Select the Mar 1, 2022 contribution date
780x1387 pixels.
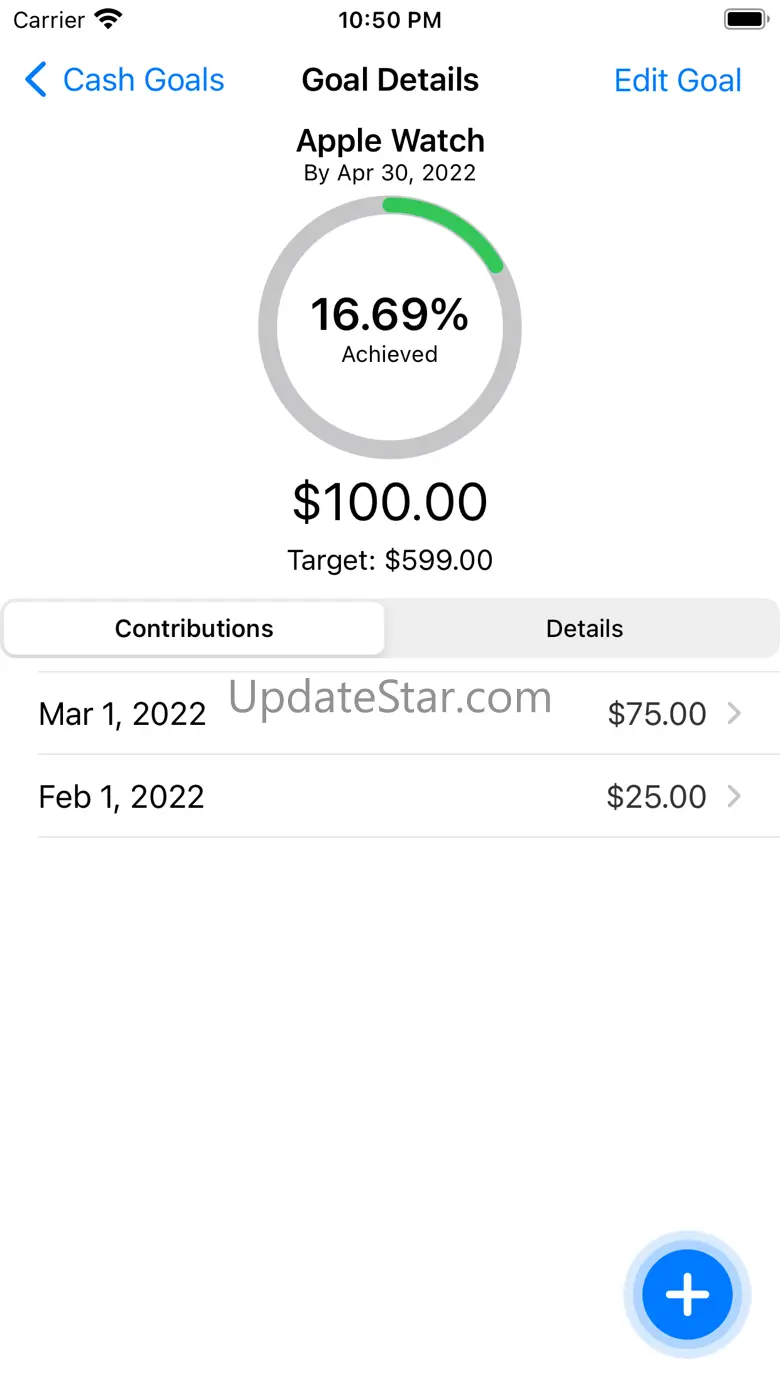tap(122, 714)
